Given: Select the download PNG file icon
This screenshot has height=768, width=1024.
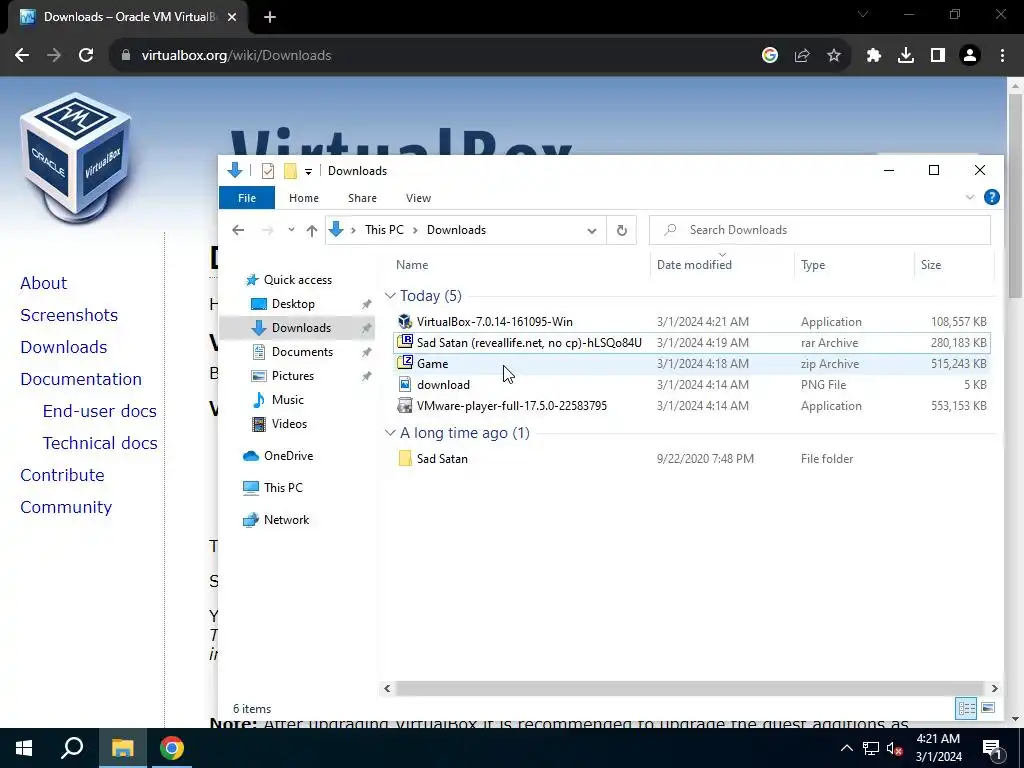Looking at the screenshot, I should 405,384.
